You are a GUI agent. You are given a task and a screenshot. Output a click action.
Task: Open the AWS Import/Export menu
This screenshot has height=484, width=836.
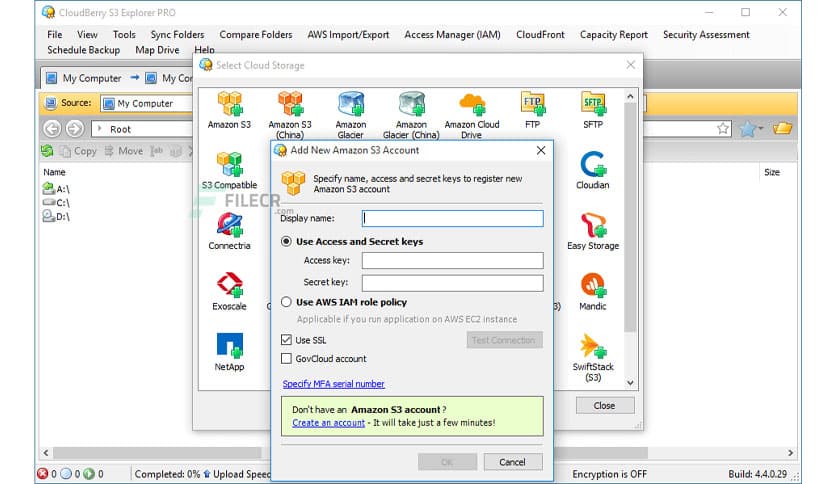pos(348,35)
